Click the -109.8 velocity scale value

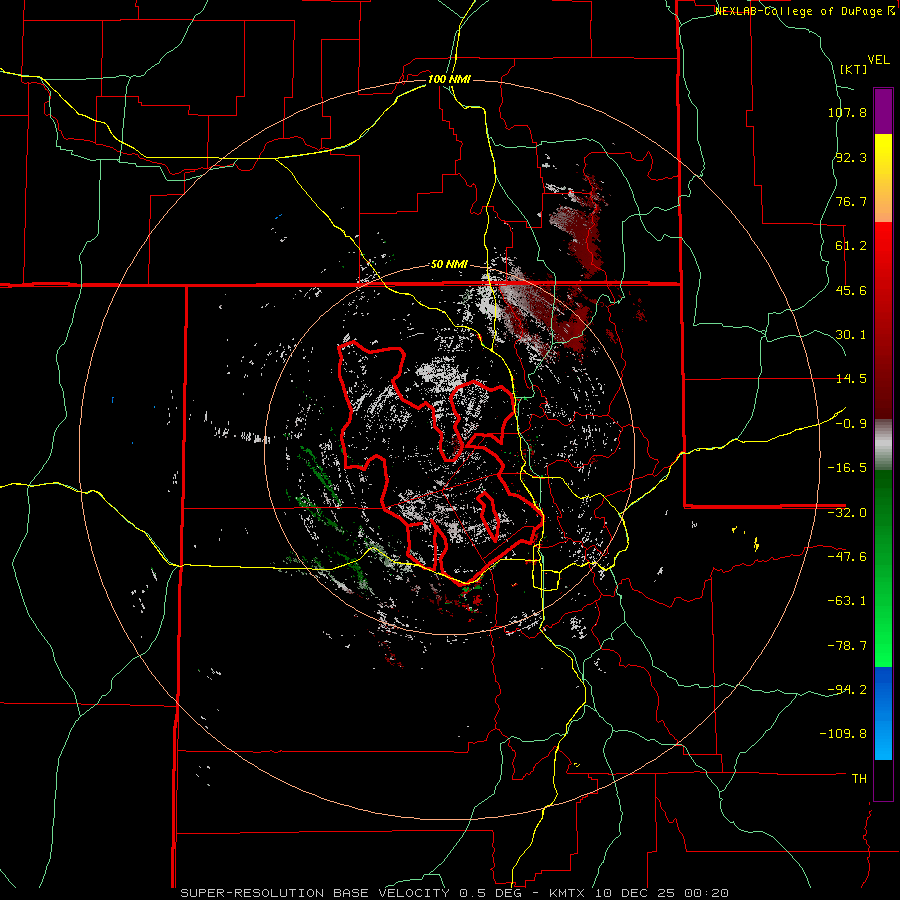(x=844, y=734)
